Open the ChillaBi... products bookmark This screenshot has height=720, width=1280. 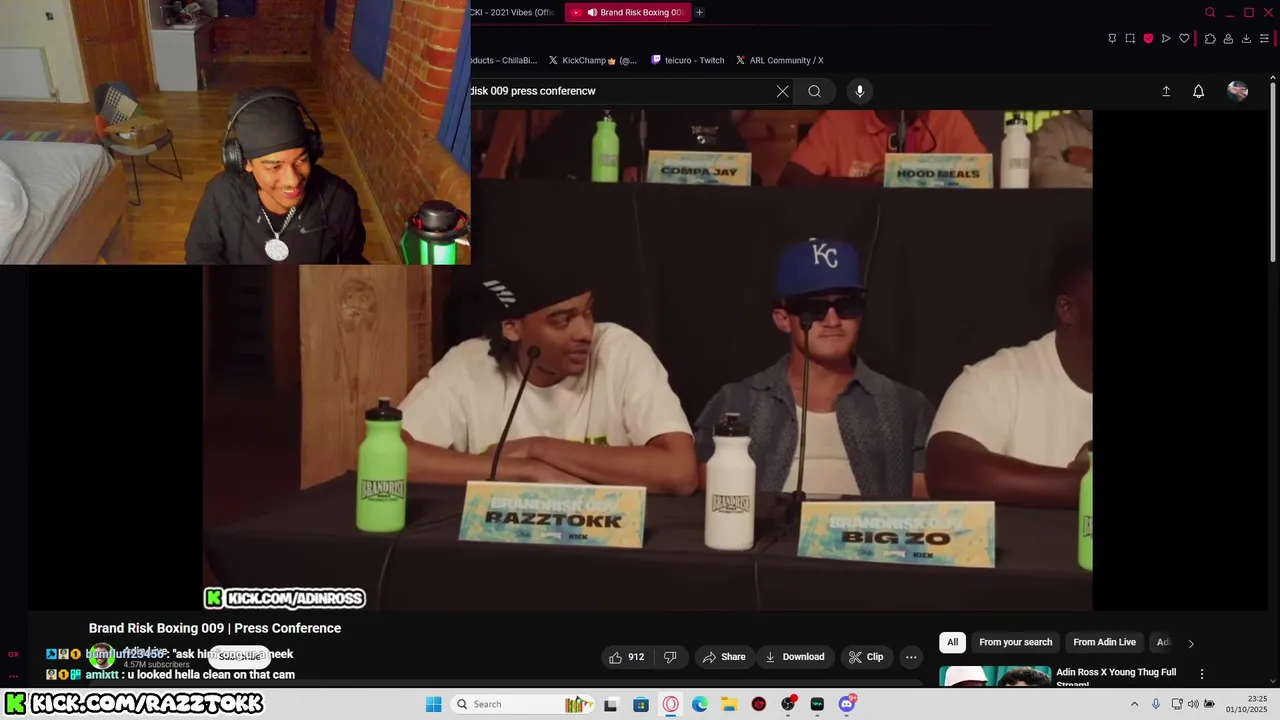click(504, 60)
